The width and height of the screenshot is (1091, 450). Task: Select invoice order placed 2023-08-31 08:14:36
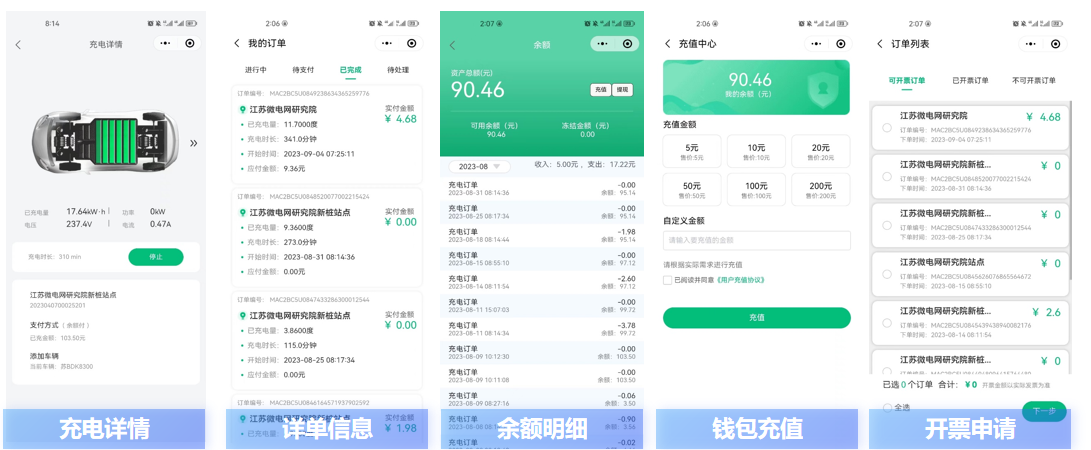tap(886, 176)
